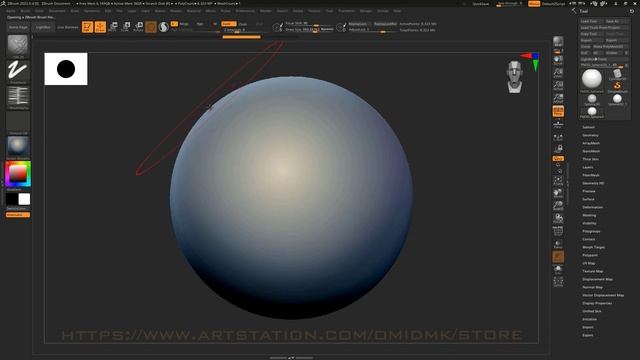This screenshot has width=640, height=360.
Task: Toggle Sculptris Pro yin-yang icon
Action: point(164,27)
